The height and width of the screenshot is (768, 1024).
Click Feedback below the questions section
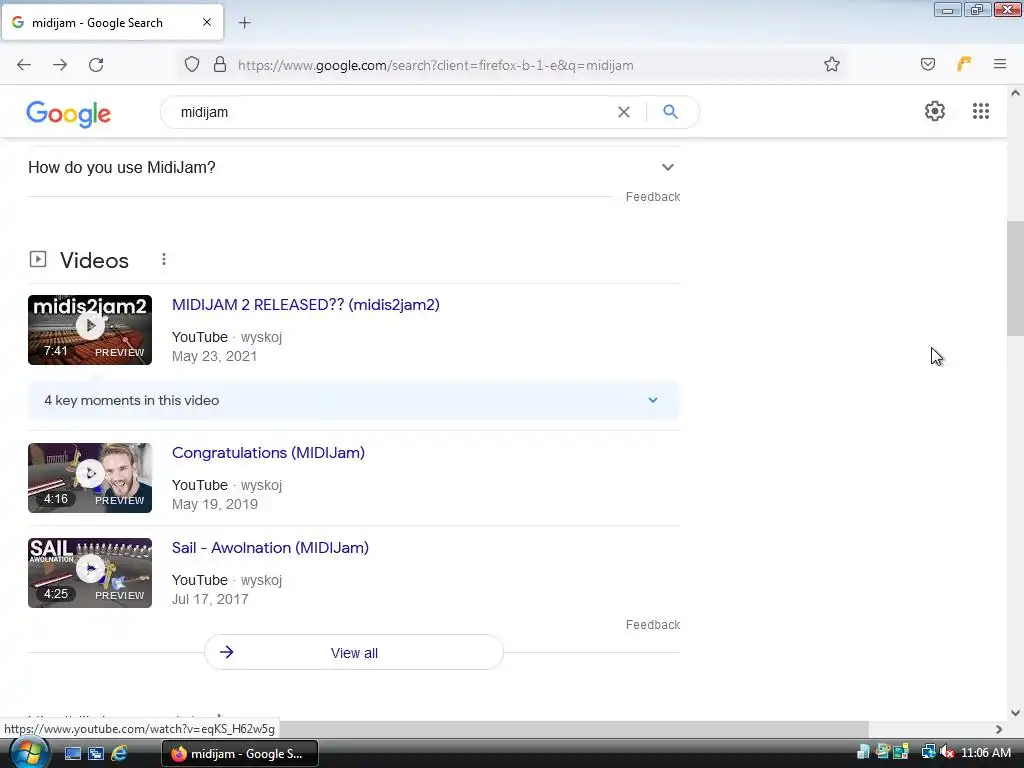[x=652, y=197]
